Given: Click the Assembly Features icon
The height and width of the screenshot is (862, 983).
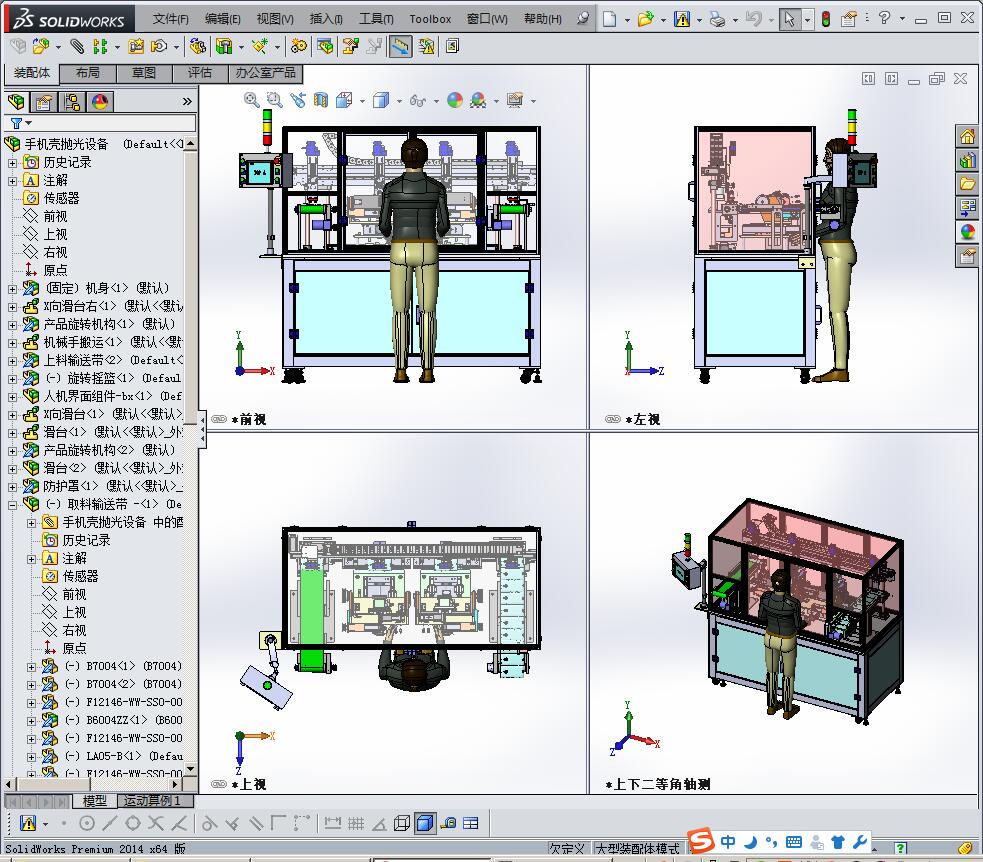Looking at the screenshot, I should click(224, 46).
